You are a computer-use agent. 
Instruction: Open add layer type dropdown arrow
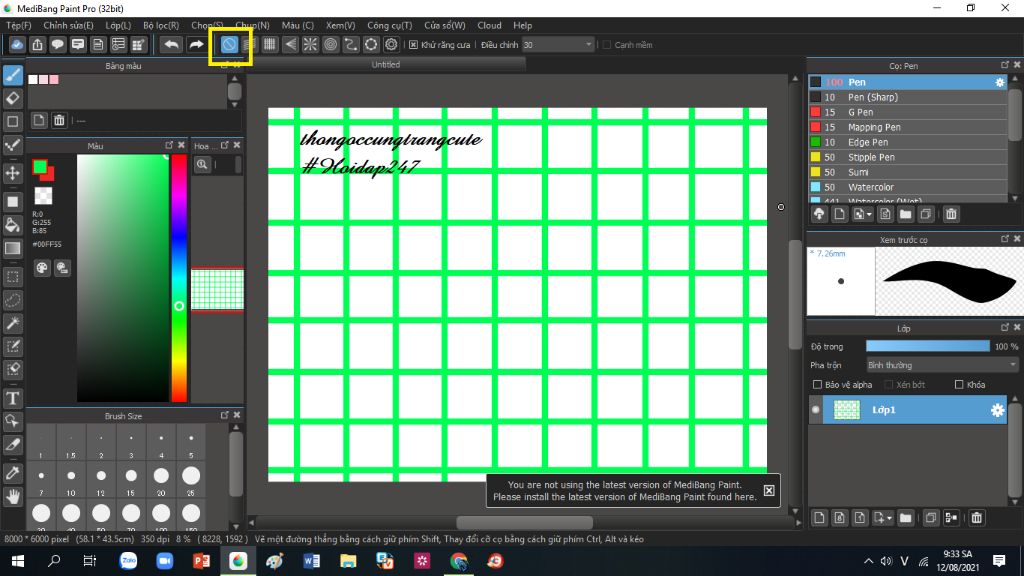coord(889,519)
